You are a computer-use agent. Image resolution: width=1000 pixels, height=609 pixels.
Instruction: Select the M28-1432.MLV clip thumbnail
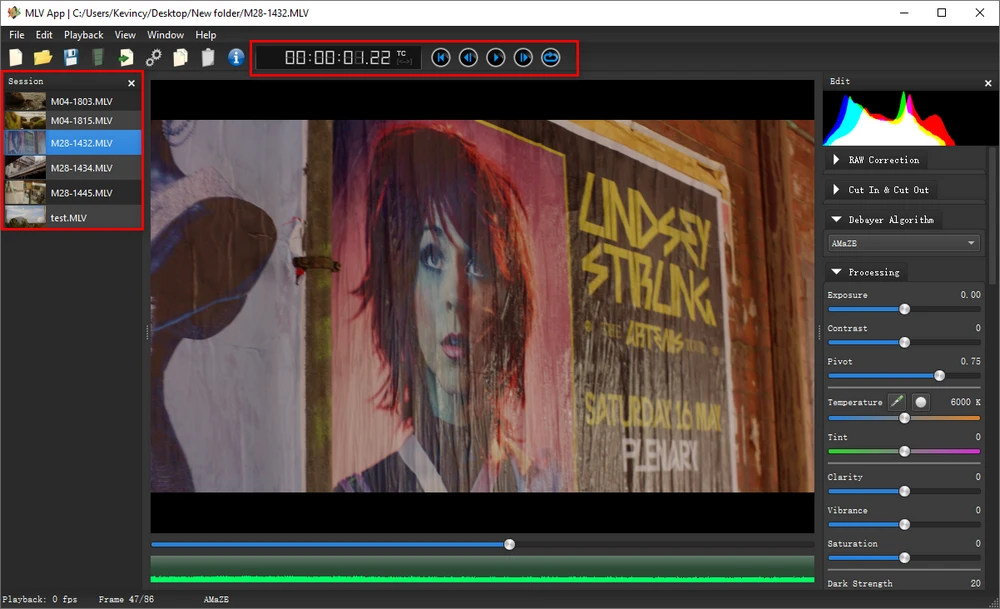[26, 143]
